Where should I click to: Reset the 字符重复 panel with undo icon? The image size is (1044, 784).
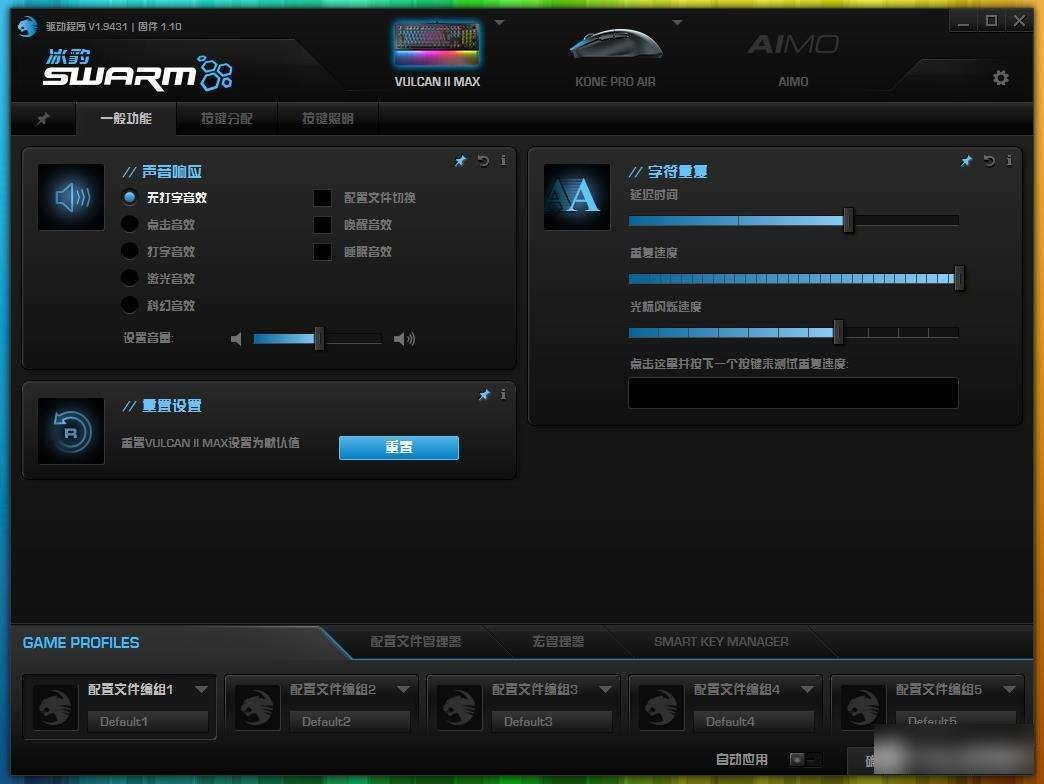(x=989, y=160)
